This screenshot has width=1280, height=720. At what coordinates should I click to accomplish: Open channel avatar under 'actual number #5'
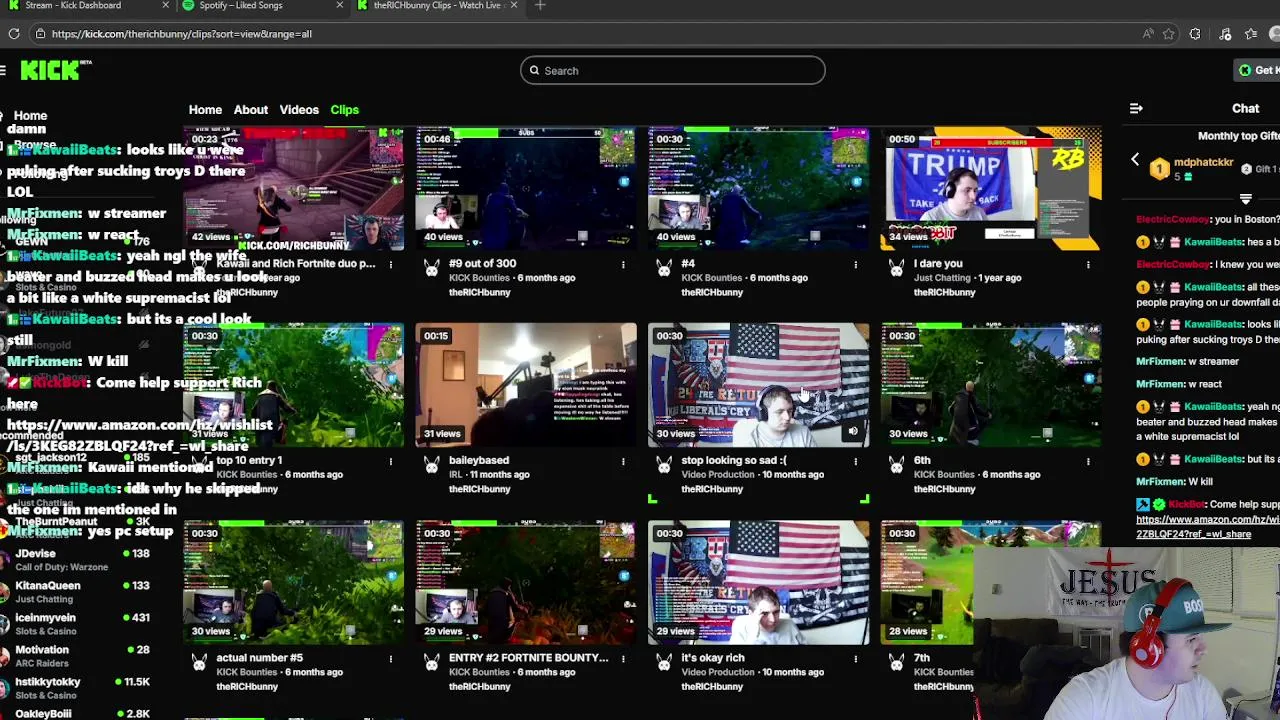(199, 662)
